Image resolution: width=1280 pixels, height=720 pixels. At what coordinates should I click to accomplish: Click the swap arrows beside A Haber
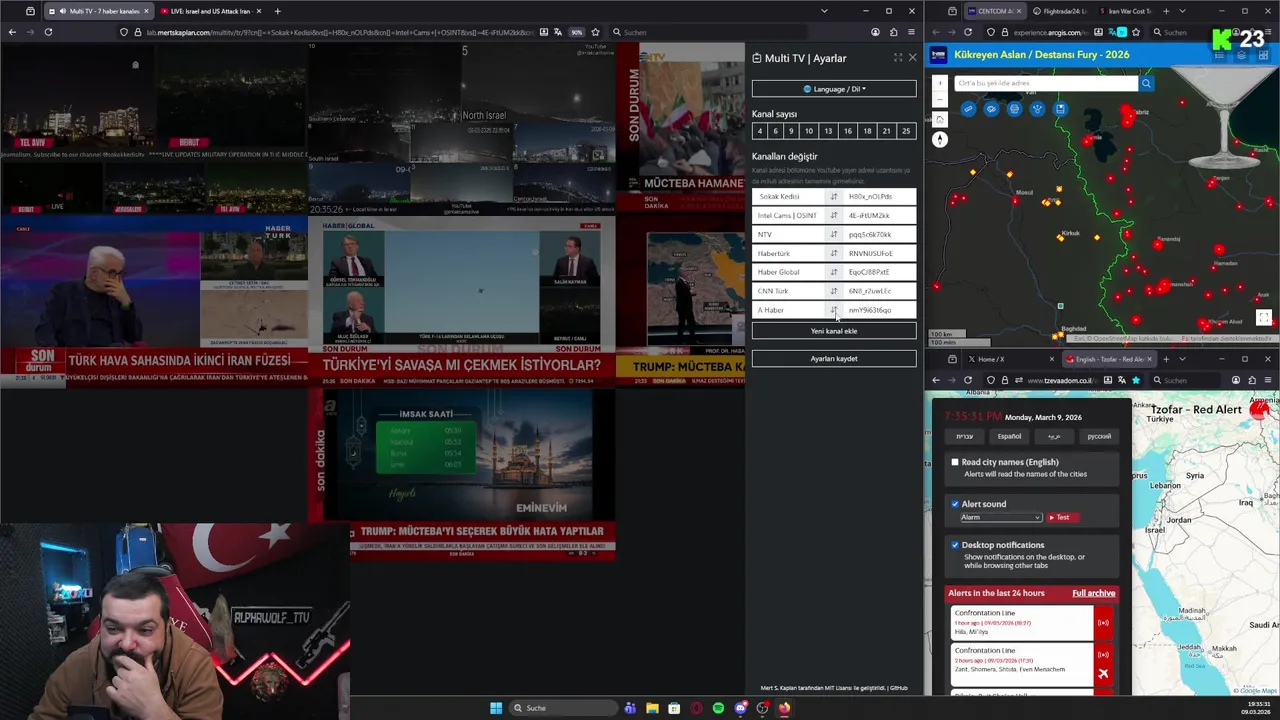[x=834, y=310]
